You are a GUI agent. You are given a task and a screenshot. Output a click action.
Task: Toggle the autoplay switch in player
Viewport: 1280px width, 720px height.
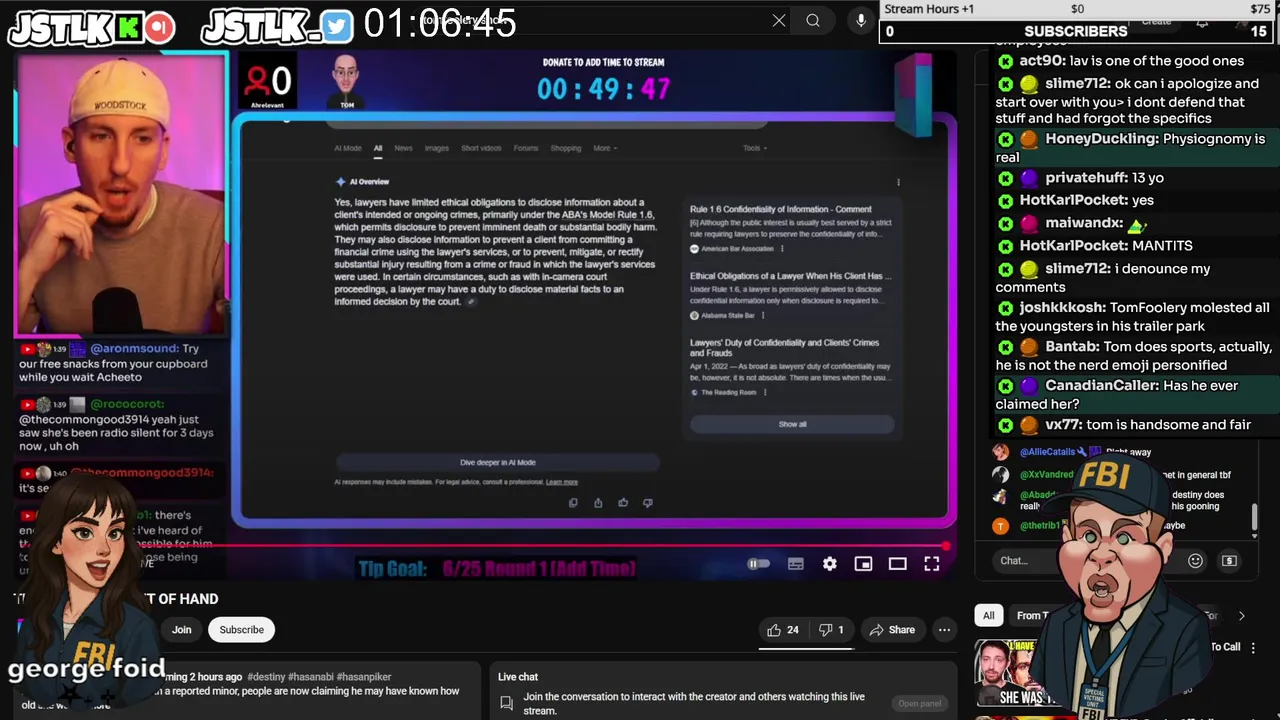[759, 564]
